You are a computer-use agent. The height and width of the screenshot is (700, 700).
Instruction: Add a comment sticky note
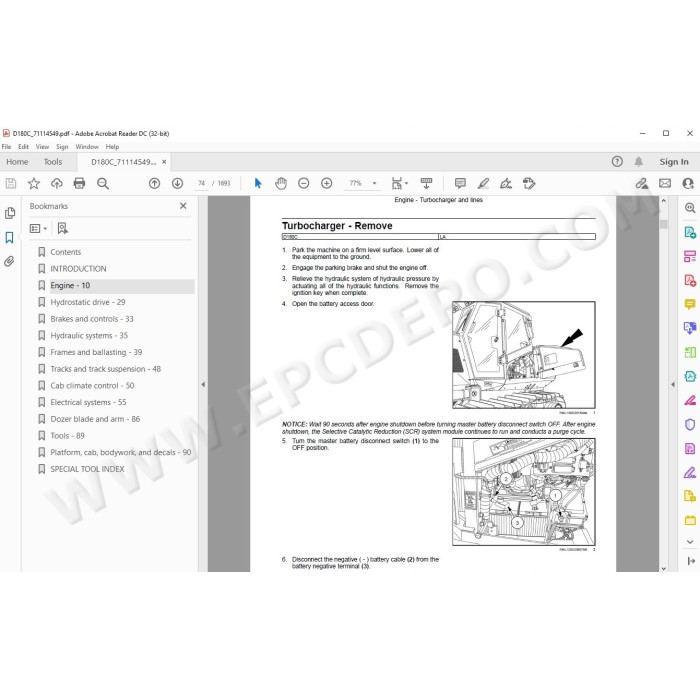(460, 183)
